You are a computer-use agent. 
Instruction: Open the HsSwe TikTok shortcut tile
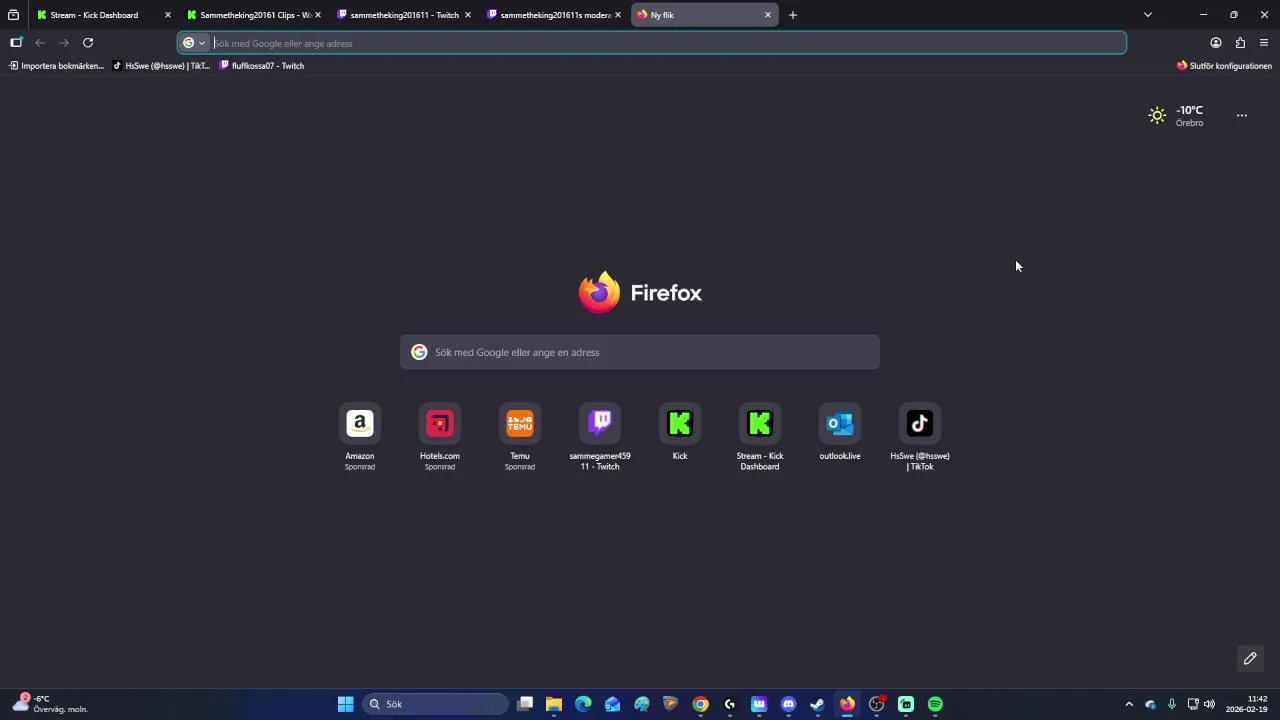click(x=920, y=437)
